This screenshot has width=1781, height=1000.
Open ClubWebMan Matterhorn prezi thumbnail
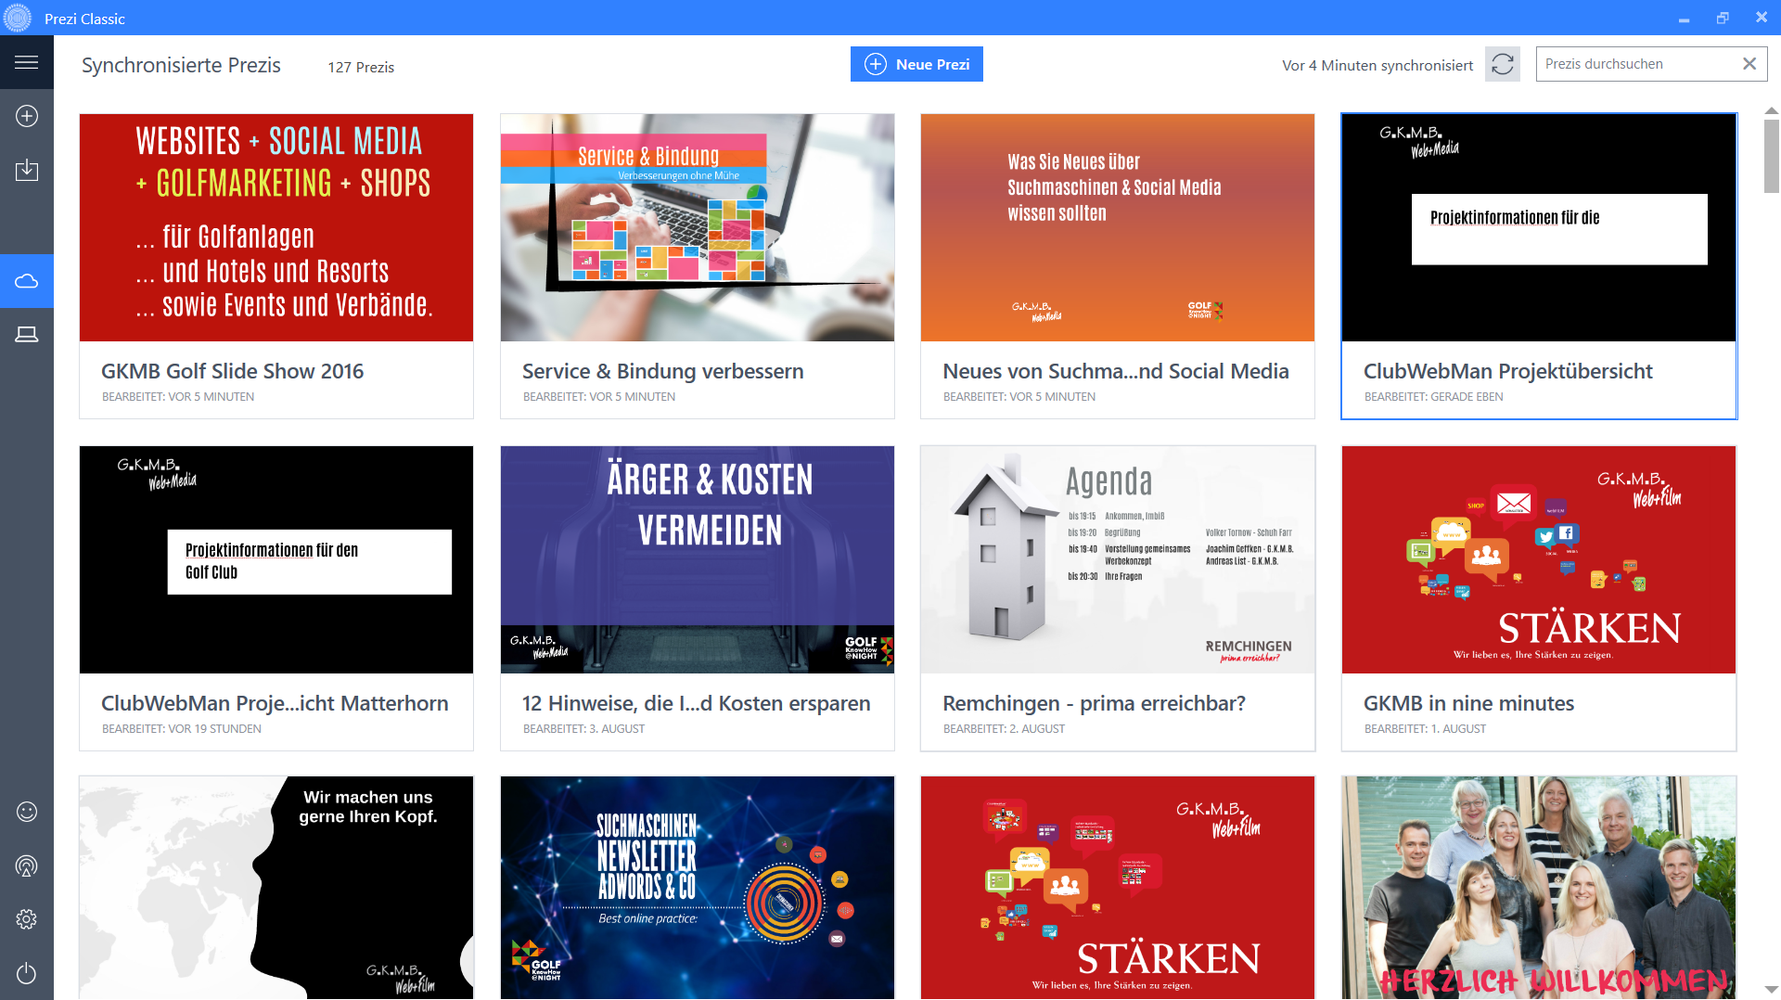pos(276,559)
